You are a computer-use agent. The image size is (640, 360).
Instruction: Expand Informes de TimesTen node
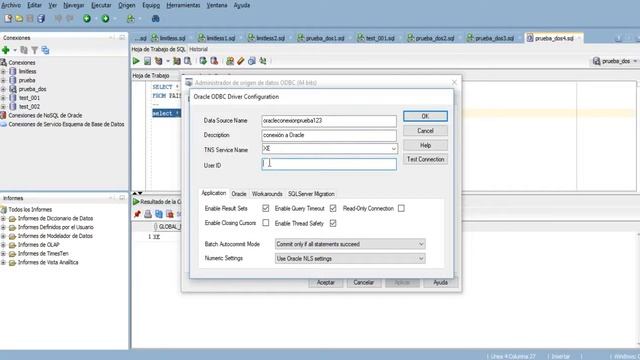coord(4,254)
